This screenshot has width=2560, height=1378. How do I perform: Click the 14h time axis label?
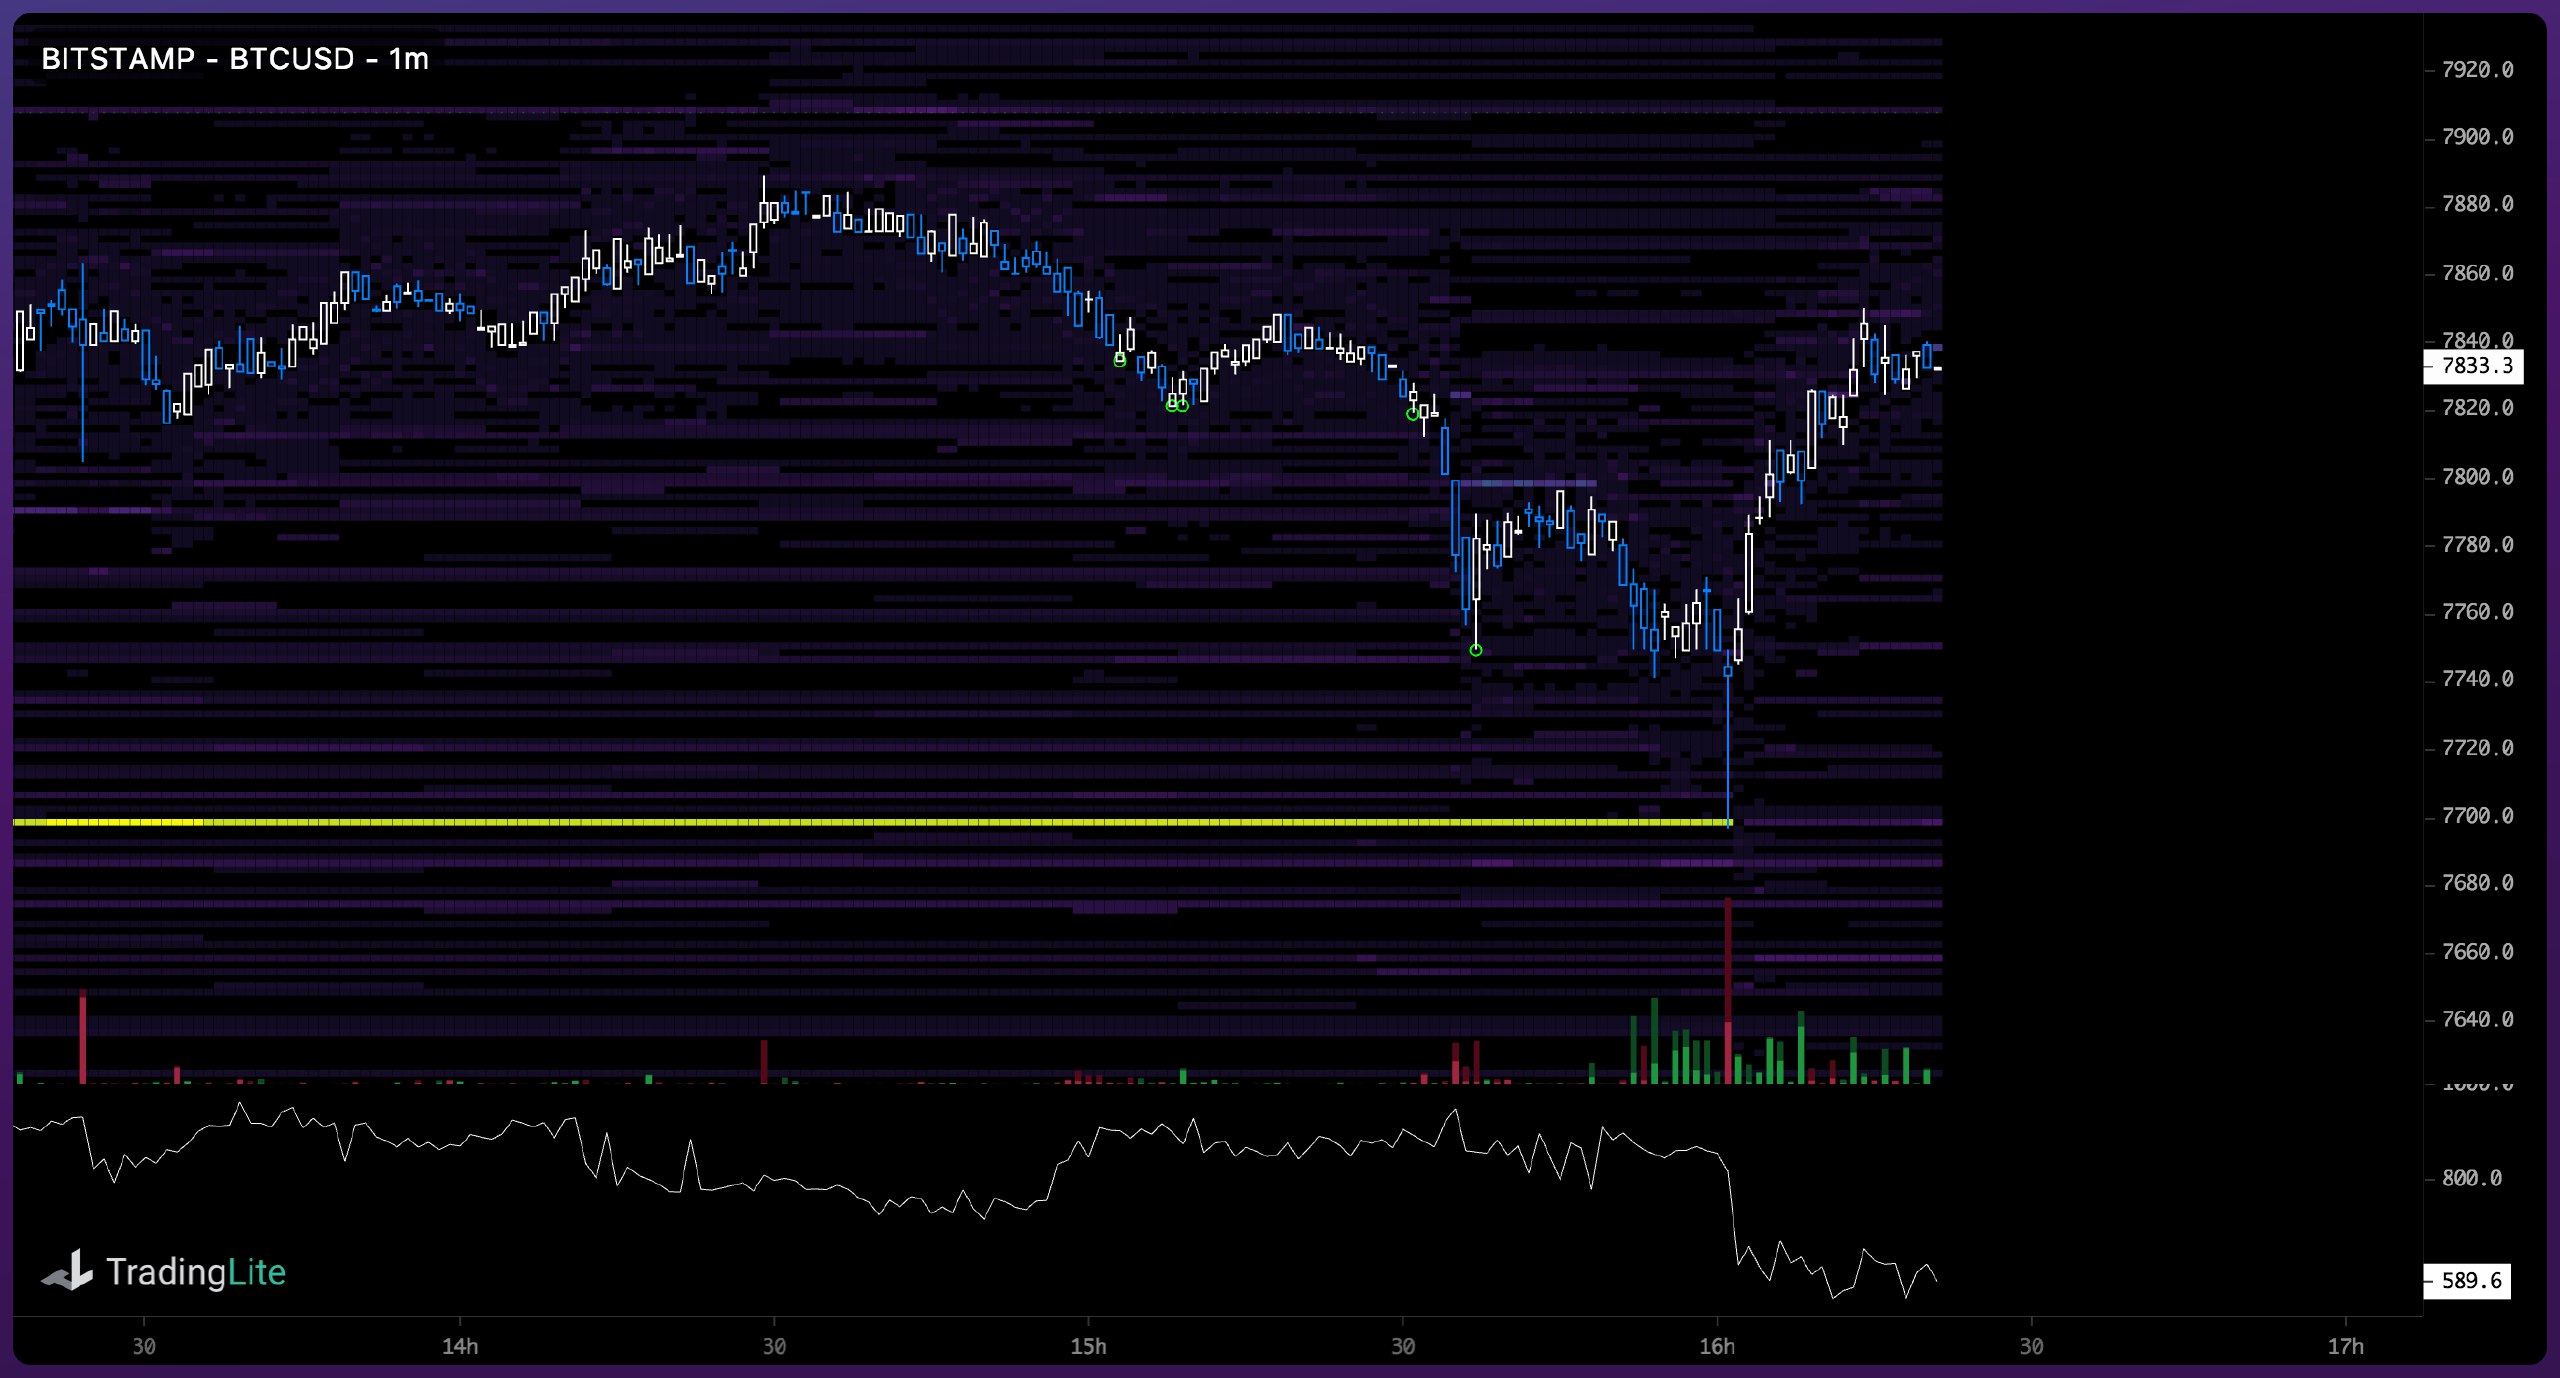pos(460,1347)
